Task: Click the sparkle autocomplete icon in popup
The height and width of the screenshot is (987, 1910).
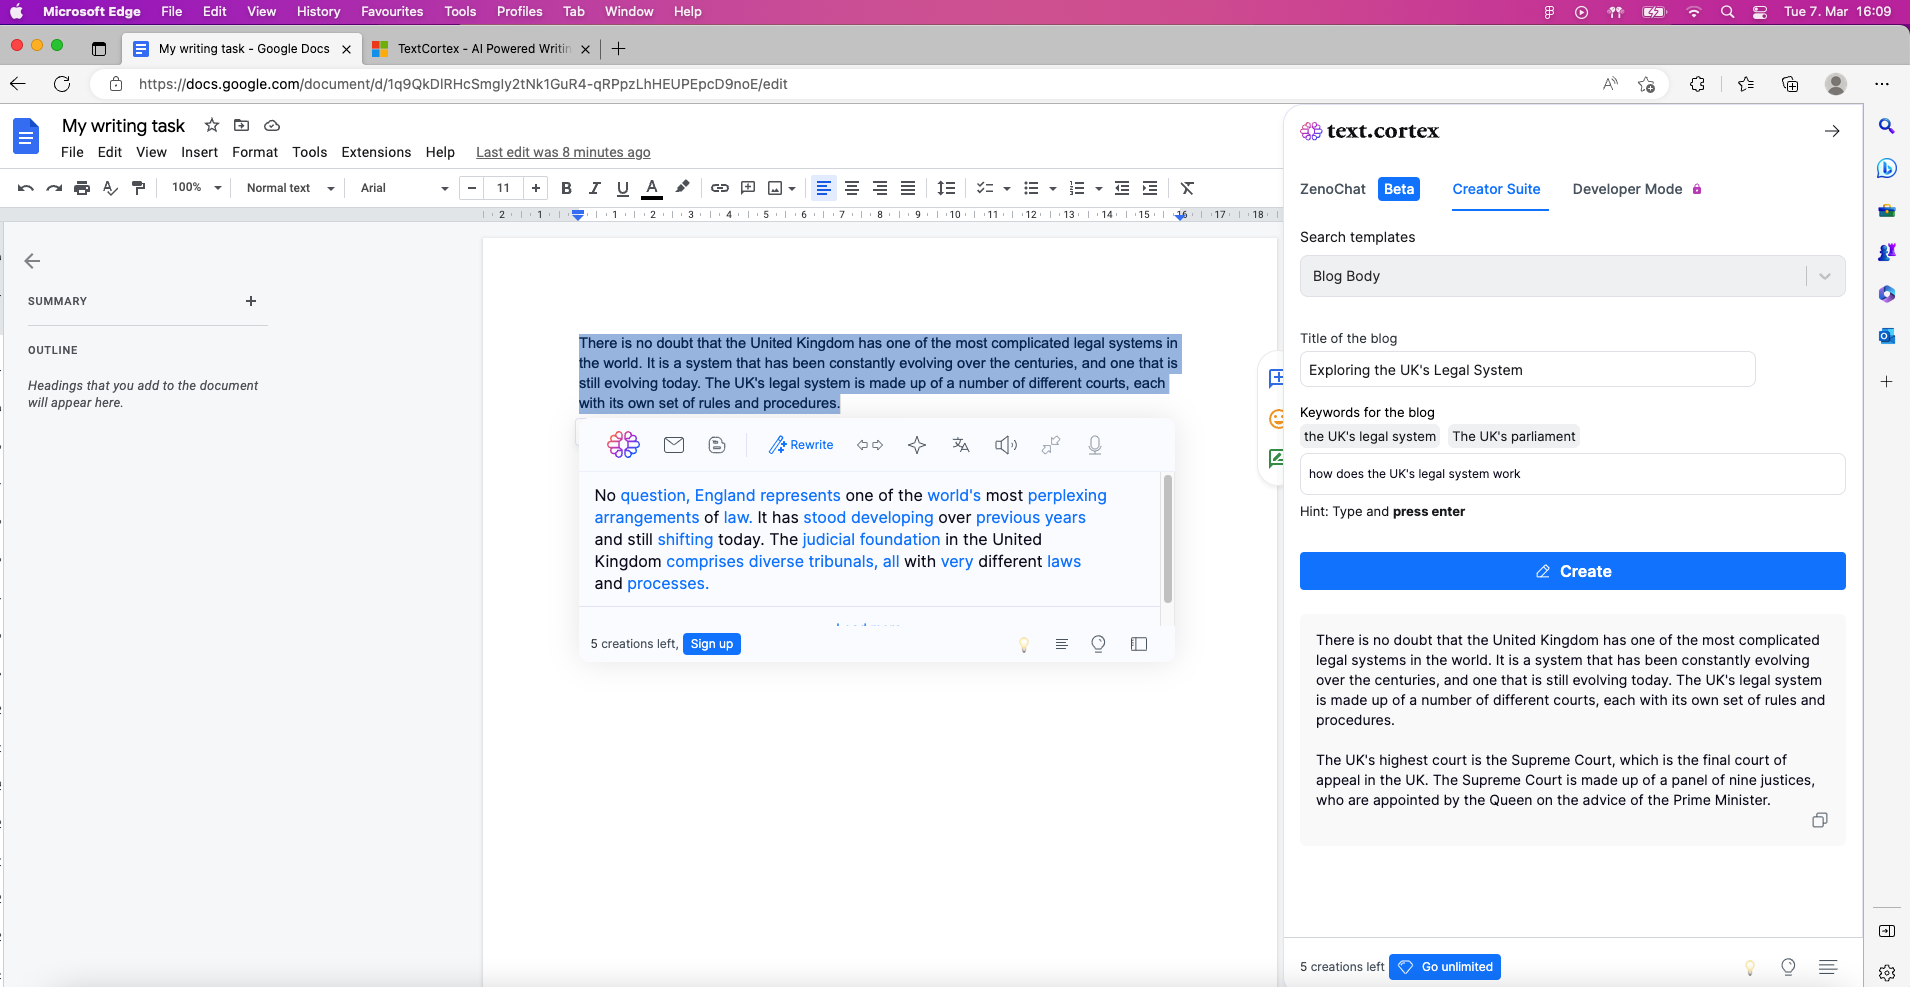Action: 917,445
